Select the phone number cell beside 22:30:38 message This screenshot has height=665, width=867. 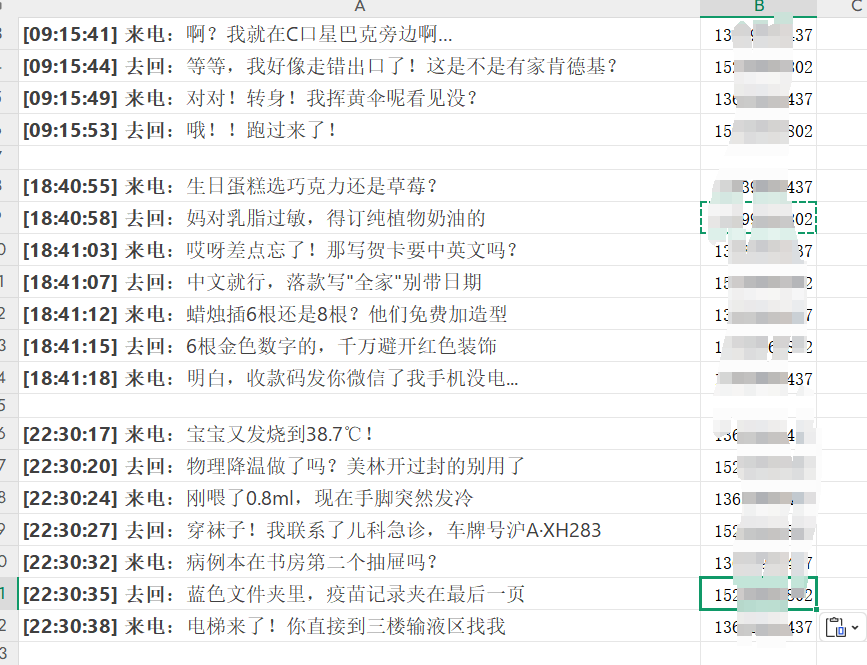(x=758, y=626)
